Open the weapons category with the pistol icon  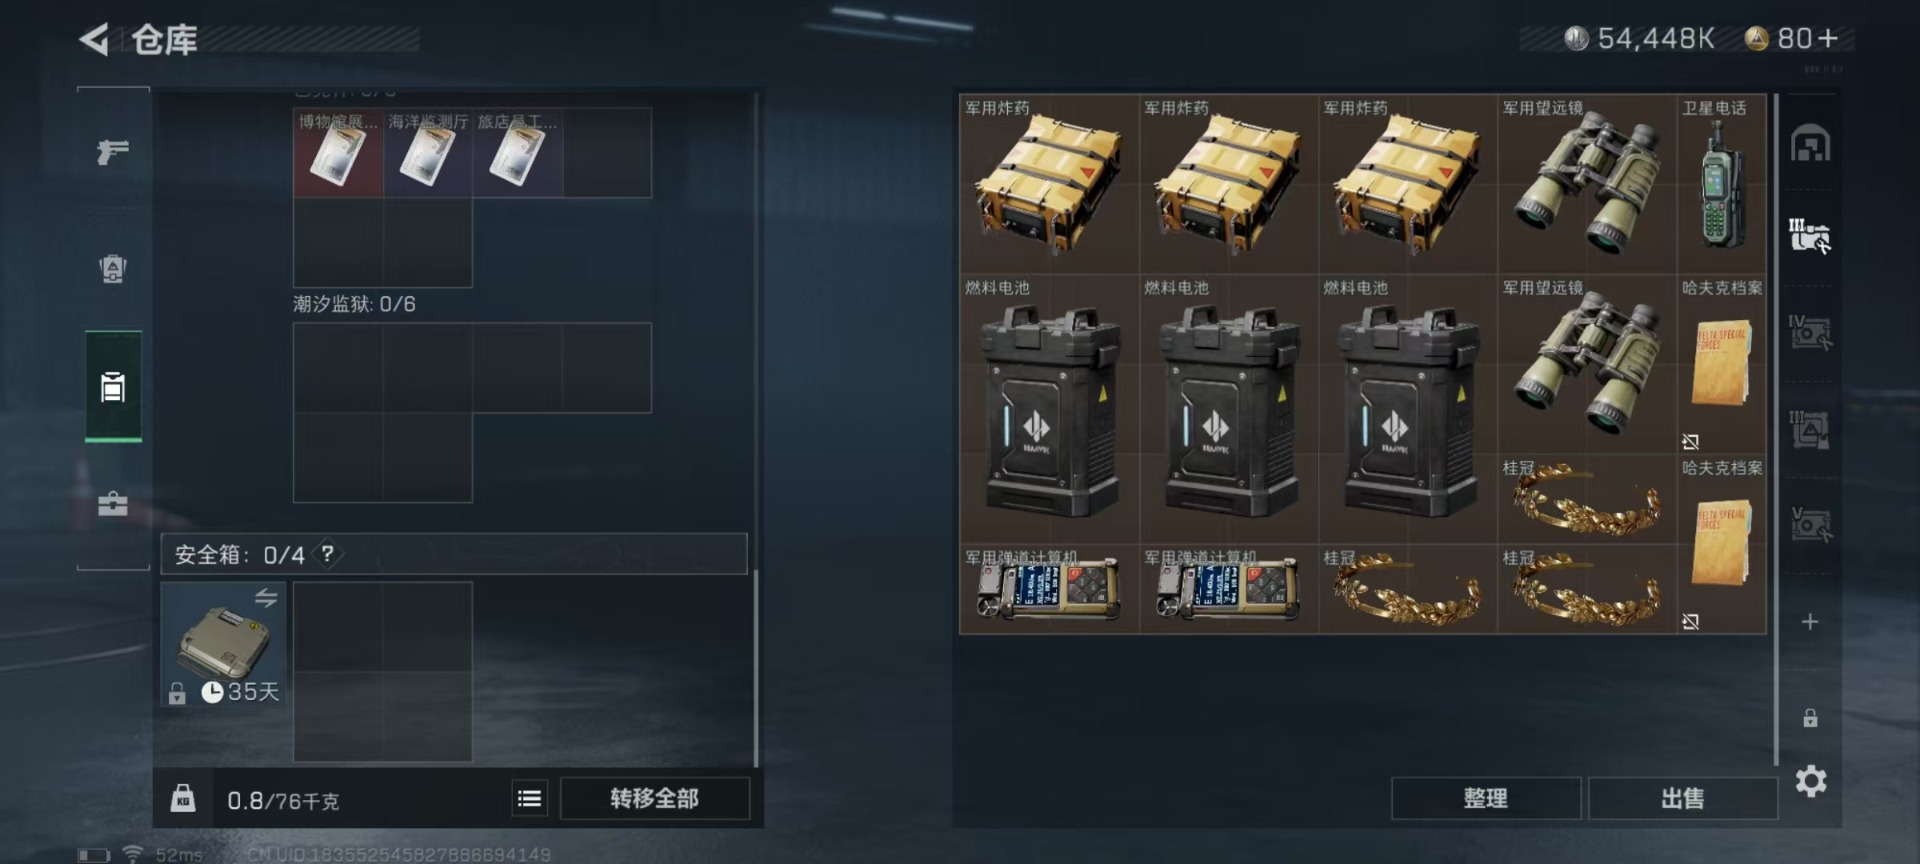point(113,151)
